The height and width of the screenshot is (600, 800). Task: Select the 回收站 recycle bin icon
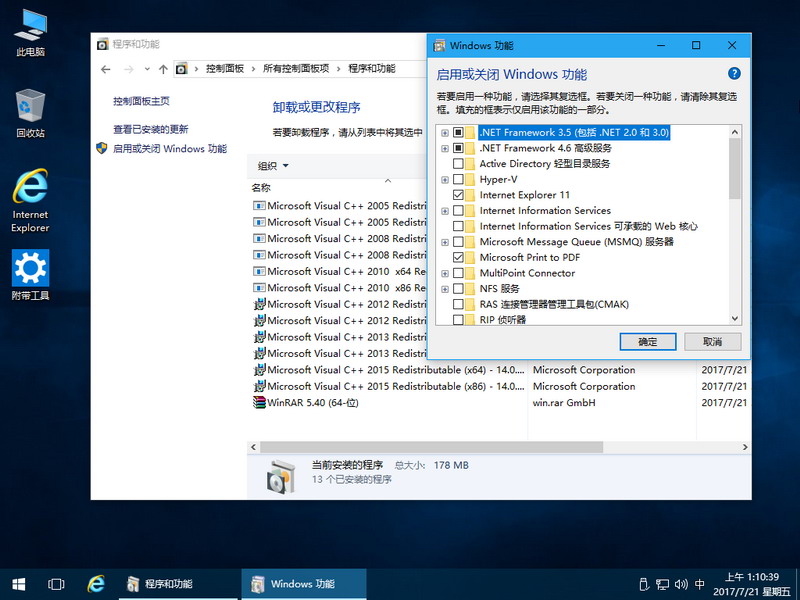[x=30, y=113]
